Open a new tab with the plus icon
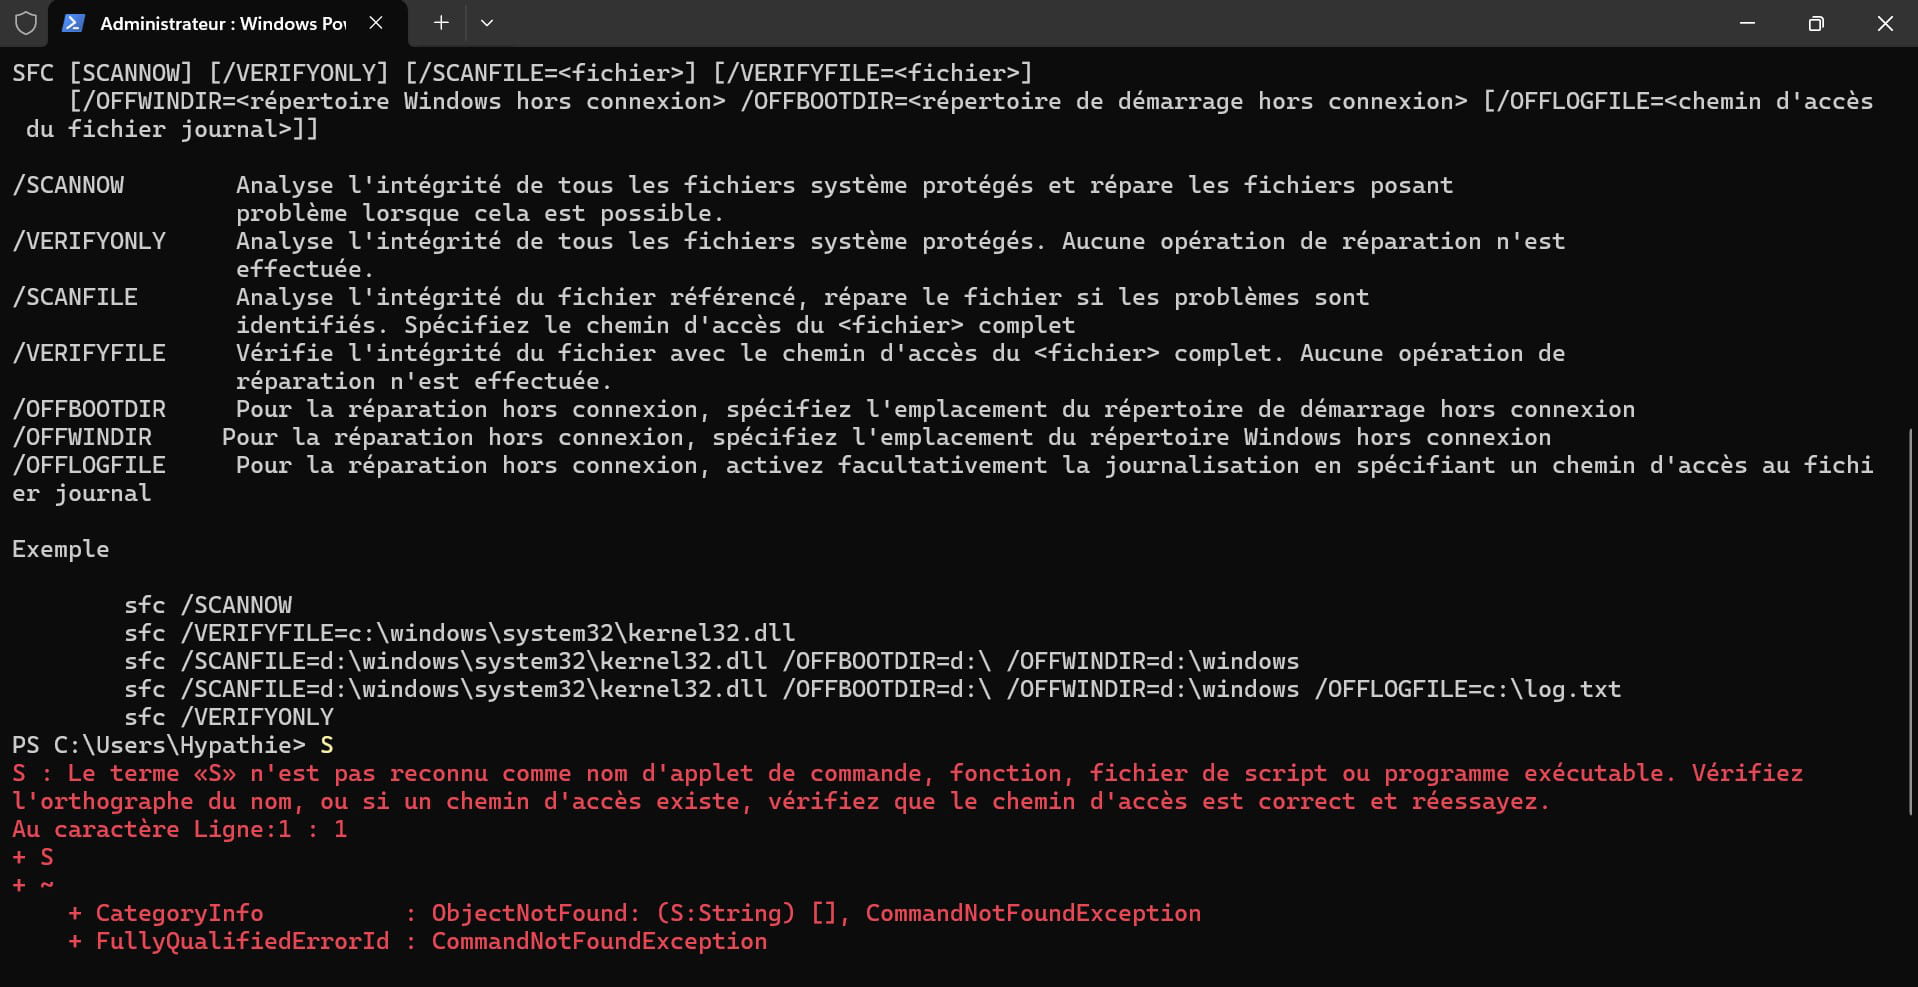The image size is (1918, 987). 441,23
